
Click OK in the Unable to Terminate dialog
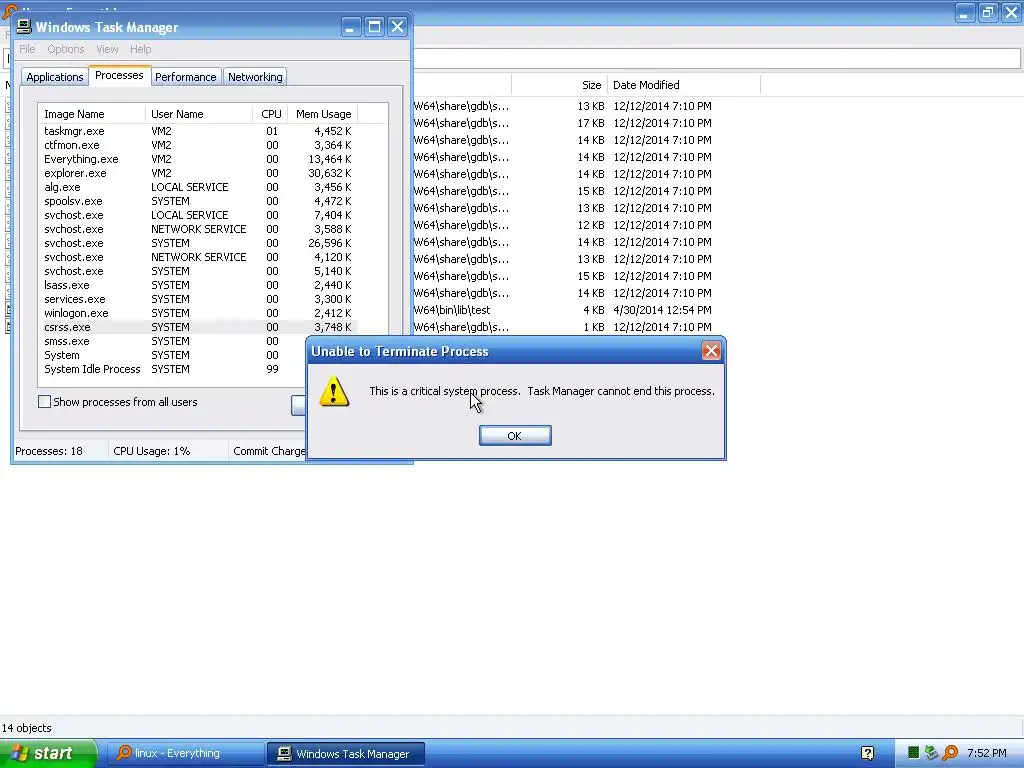[x=515, y=436]
